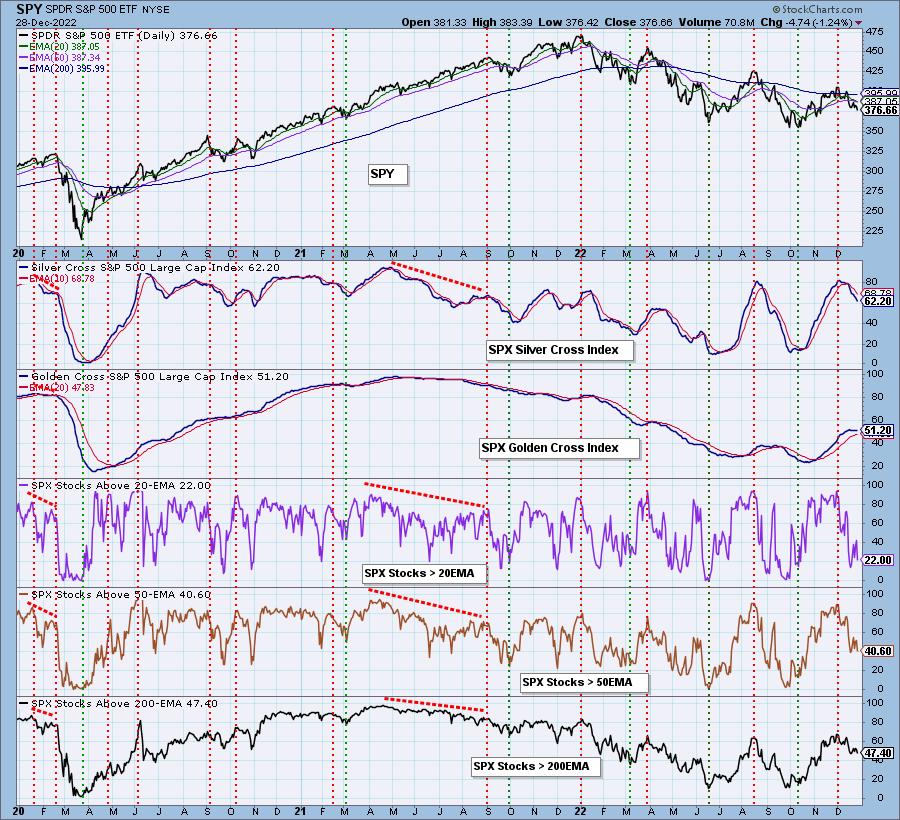Click the 22 year label on top time axis

(x=581, y=253)
